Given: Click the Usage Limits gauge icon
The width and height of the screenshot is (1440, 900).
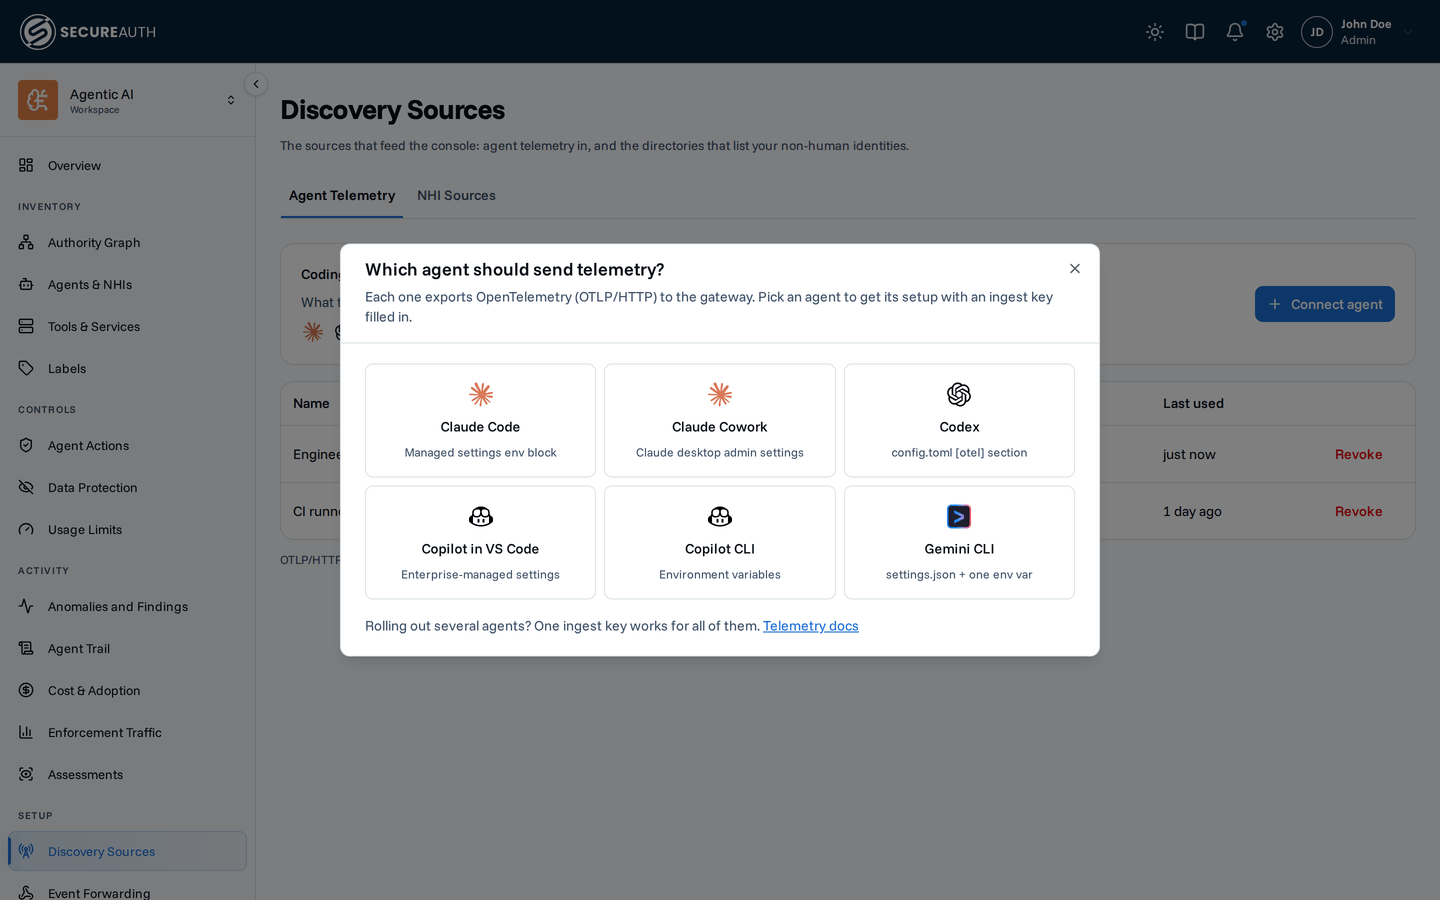Looking at the screenshot, I should tap(26, 529).
